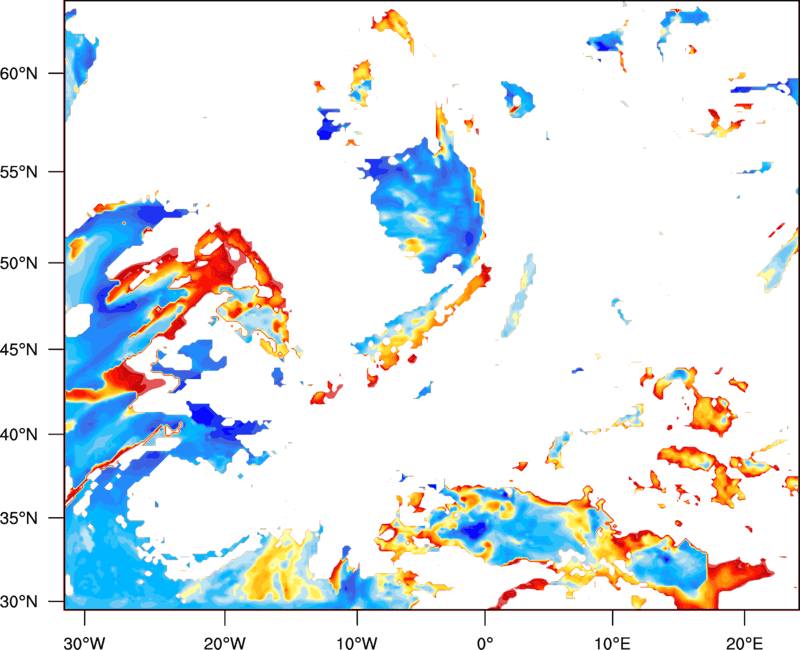The image size is (800, 650).
Task: Click the 0° longitude label
Action: tap(485, 643)
